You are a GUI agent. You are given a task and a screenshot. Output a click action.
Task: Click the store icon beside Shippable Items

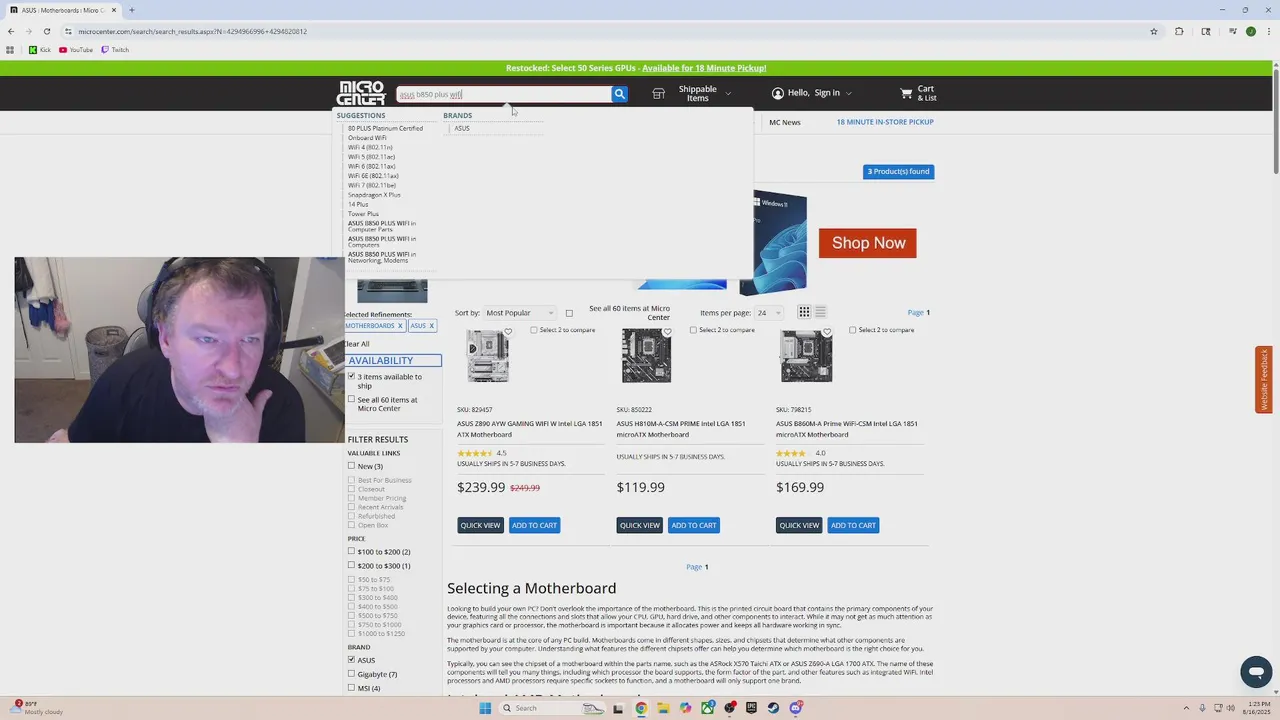click(x=658, y=93)
